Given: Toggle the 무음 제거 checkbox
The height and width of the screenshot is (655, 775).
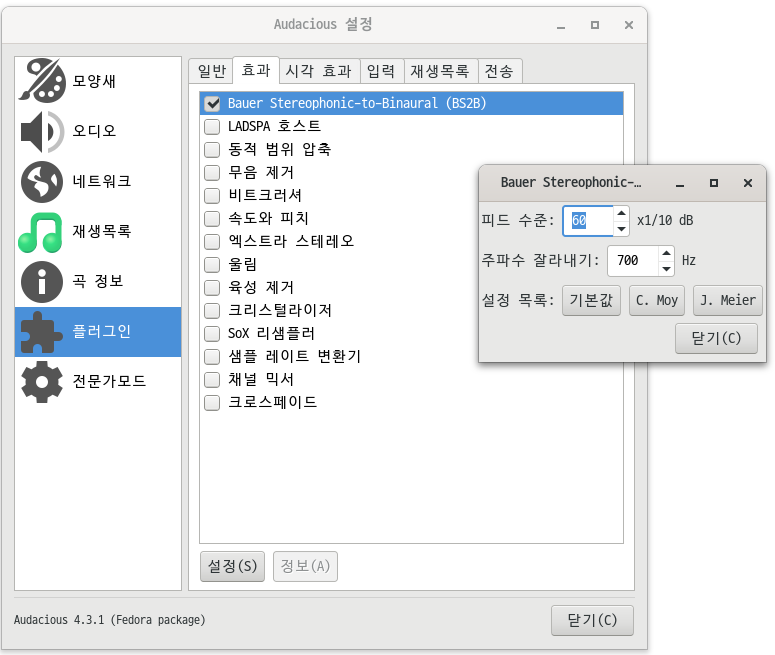Looking at the screenshot, I should (x=212, y=173).
